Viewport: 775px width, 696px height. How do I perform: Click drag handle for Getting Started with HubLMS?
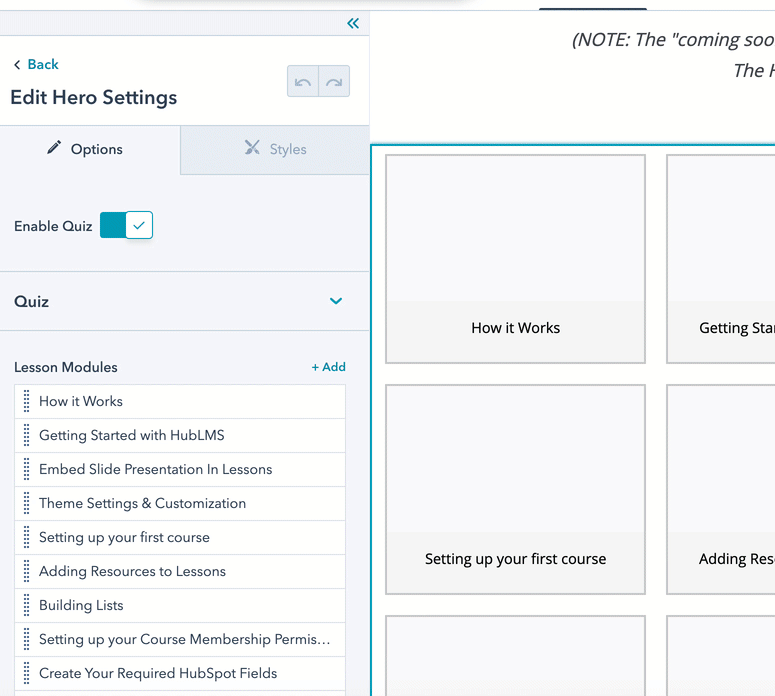[x=27, y=435]
